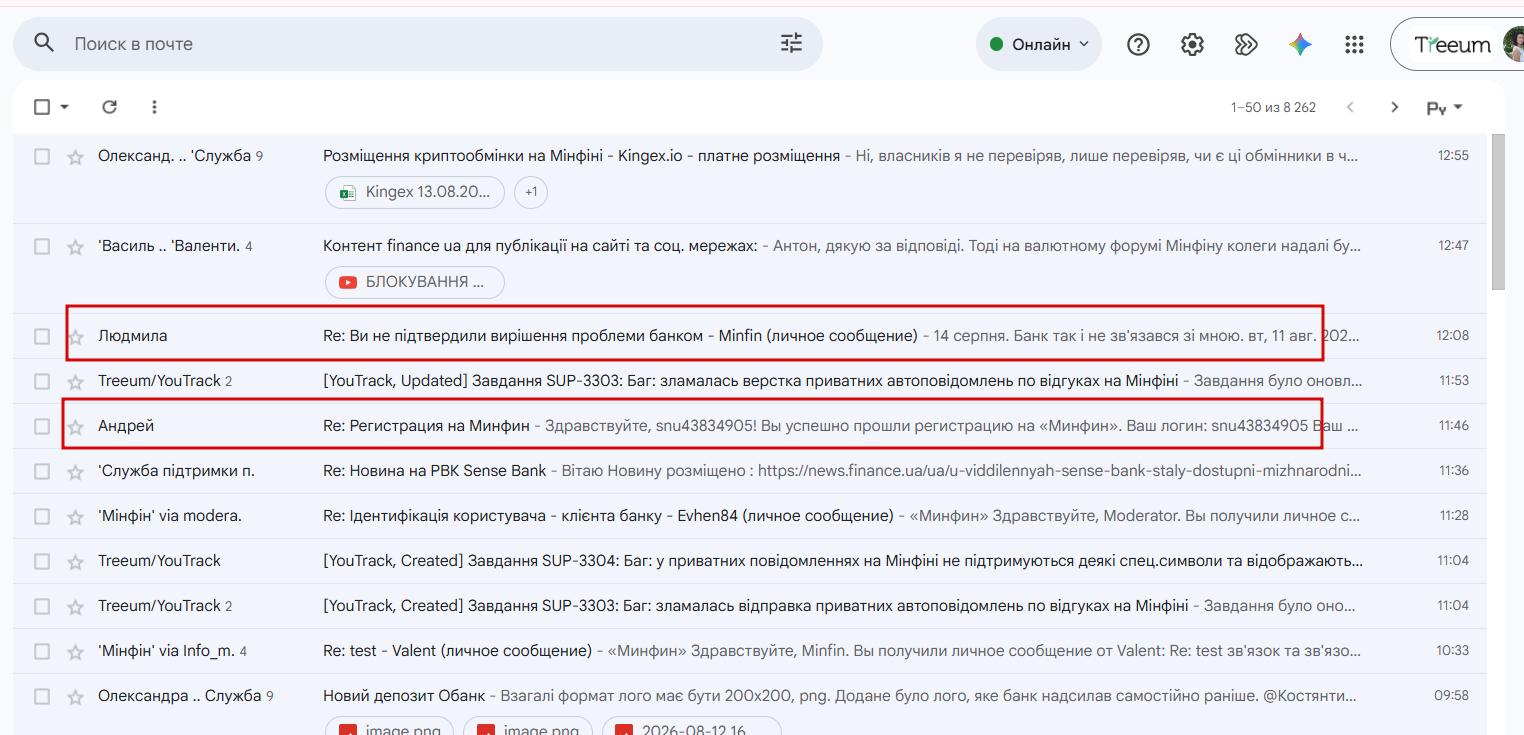Show the +1 additional attachment

click(x=531, y=192)
